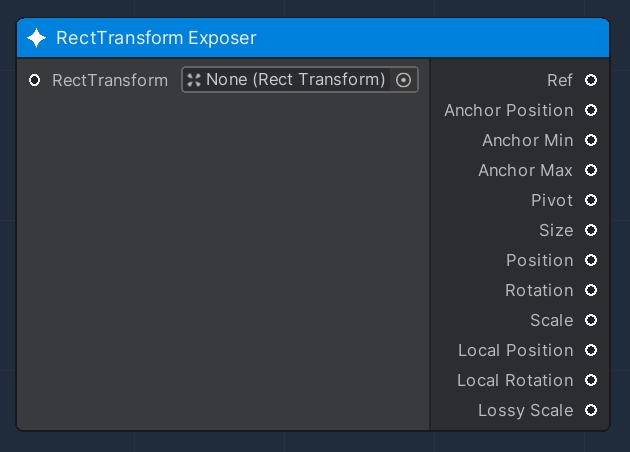Click the None (Rect Transform) object field
The height and width of the screenshot is (452, 630).
290,80
